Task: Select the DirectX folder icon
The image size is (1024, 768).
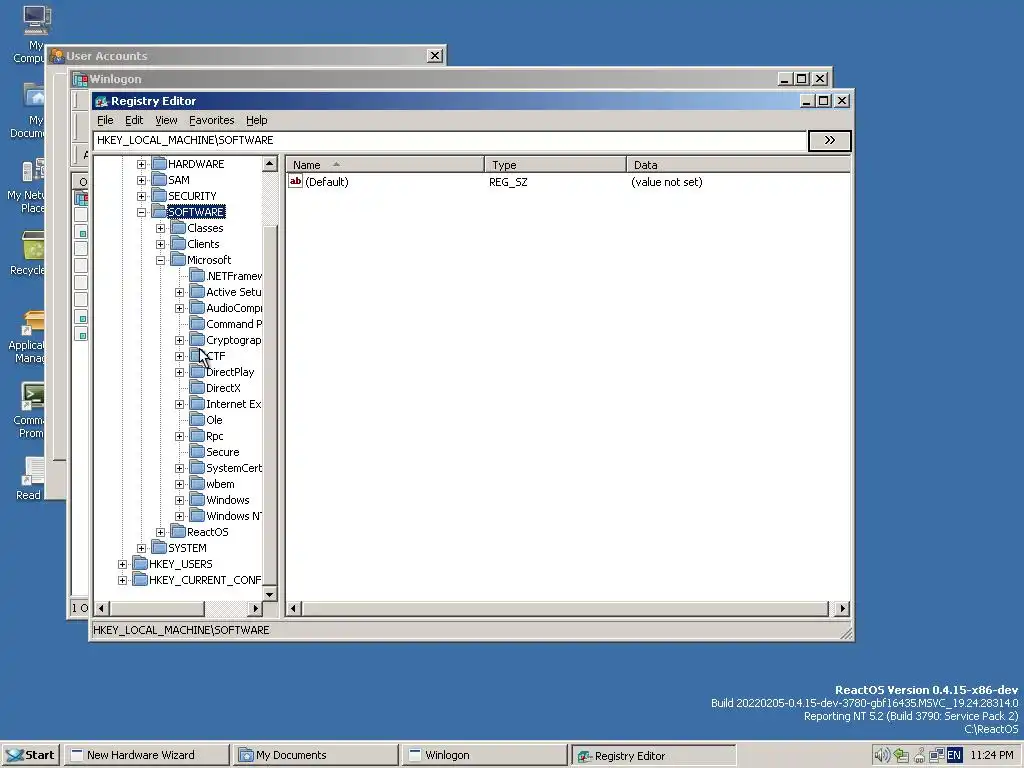Action: click(197, 387)
